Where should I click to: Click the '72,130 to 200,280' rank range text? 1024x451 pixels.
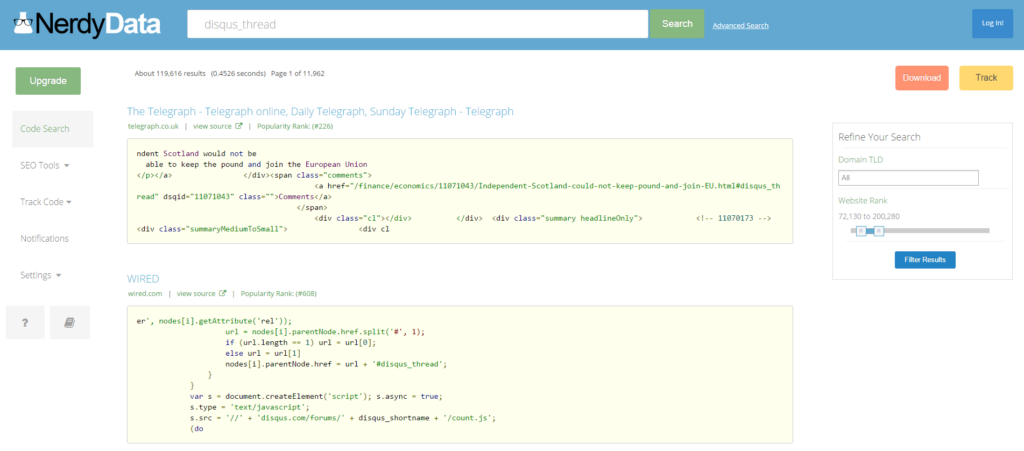pos(871,216)
